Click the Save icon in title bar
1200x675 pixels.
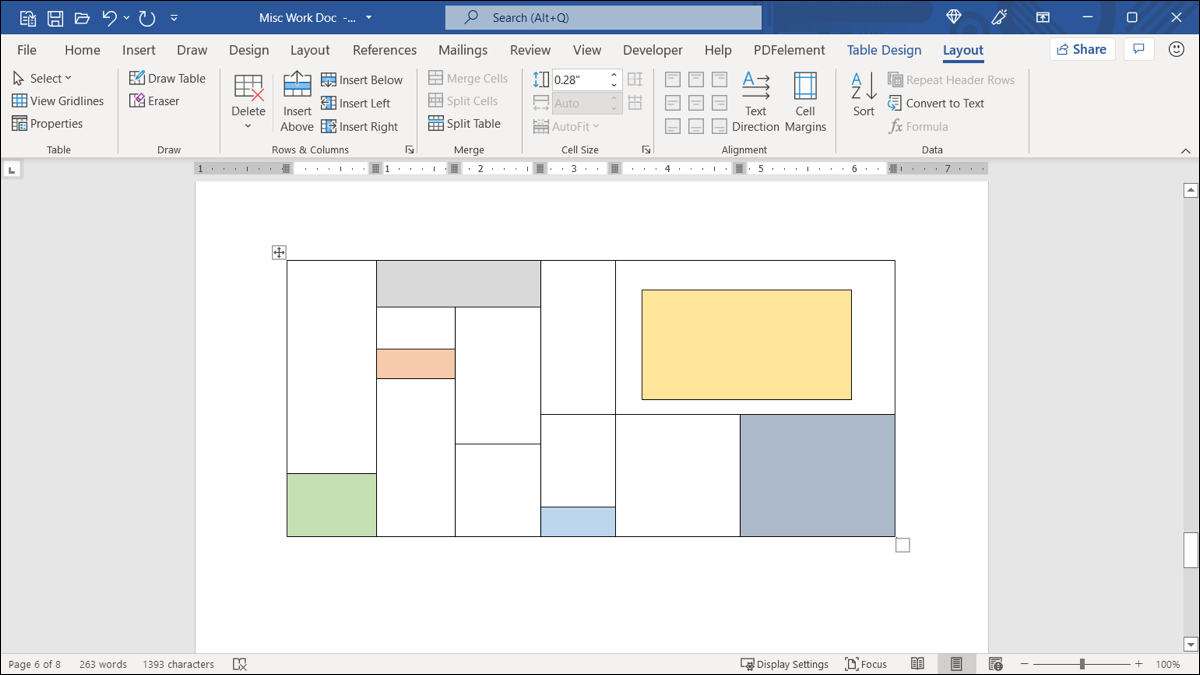[x=56, y=18]
